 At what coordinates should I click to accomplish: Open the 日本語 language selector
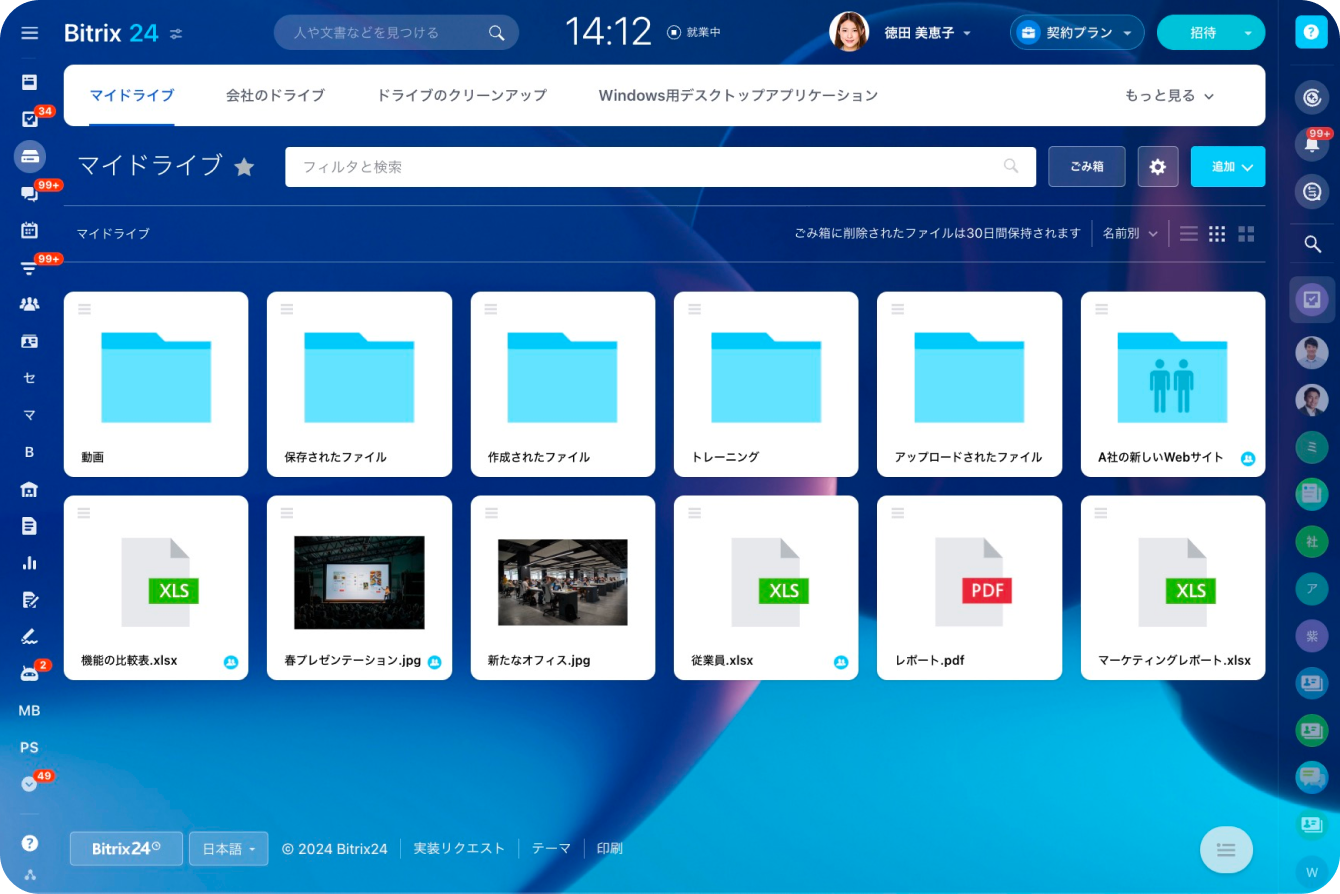coord(228,849)
